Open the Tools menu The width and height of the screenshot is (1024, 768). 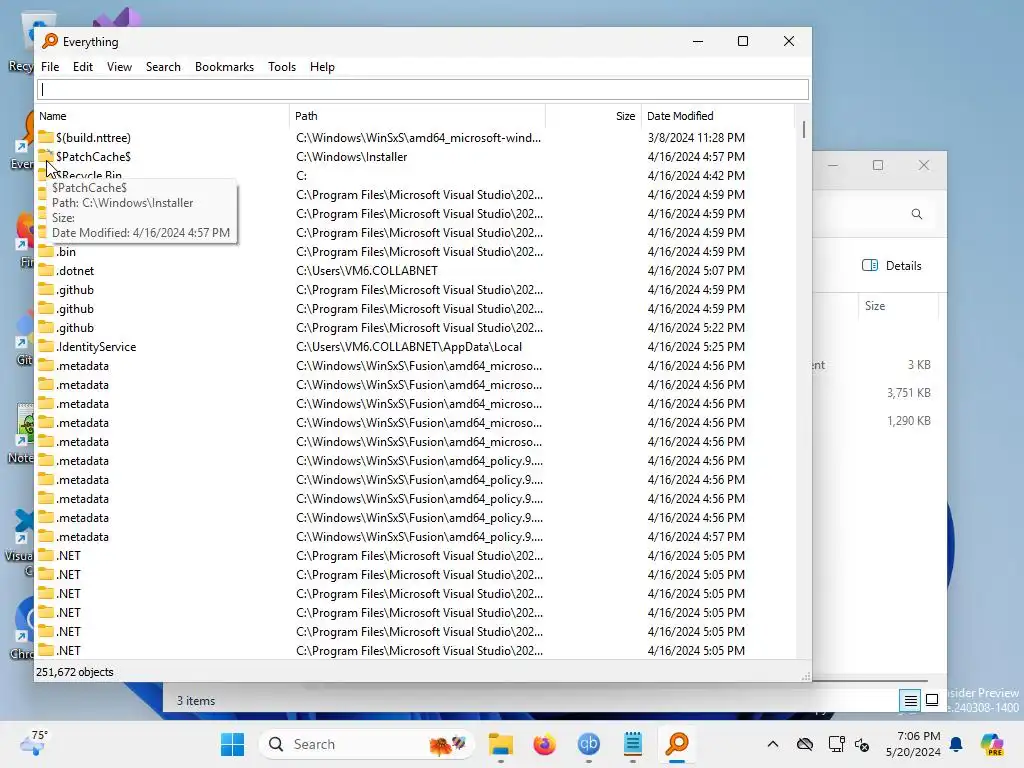click(281, 67)
